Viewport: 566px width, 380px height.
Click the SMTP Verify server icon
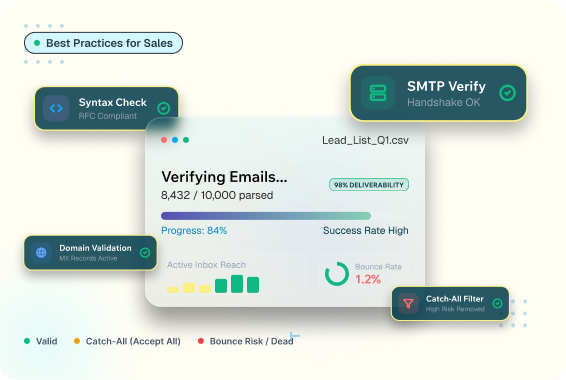(378, 93)
